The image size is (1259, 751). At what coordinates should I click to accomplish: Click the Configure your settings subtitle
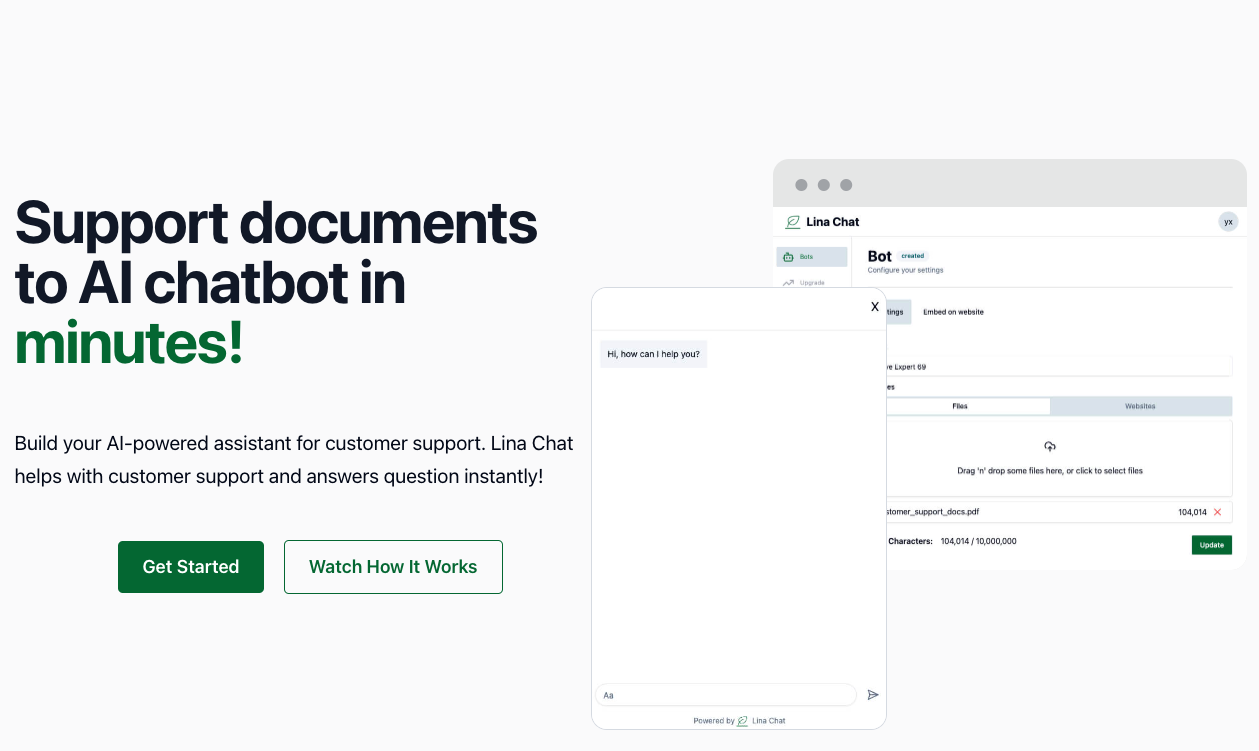point(905,270)
